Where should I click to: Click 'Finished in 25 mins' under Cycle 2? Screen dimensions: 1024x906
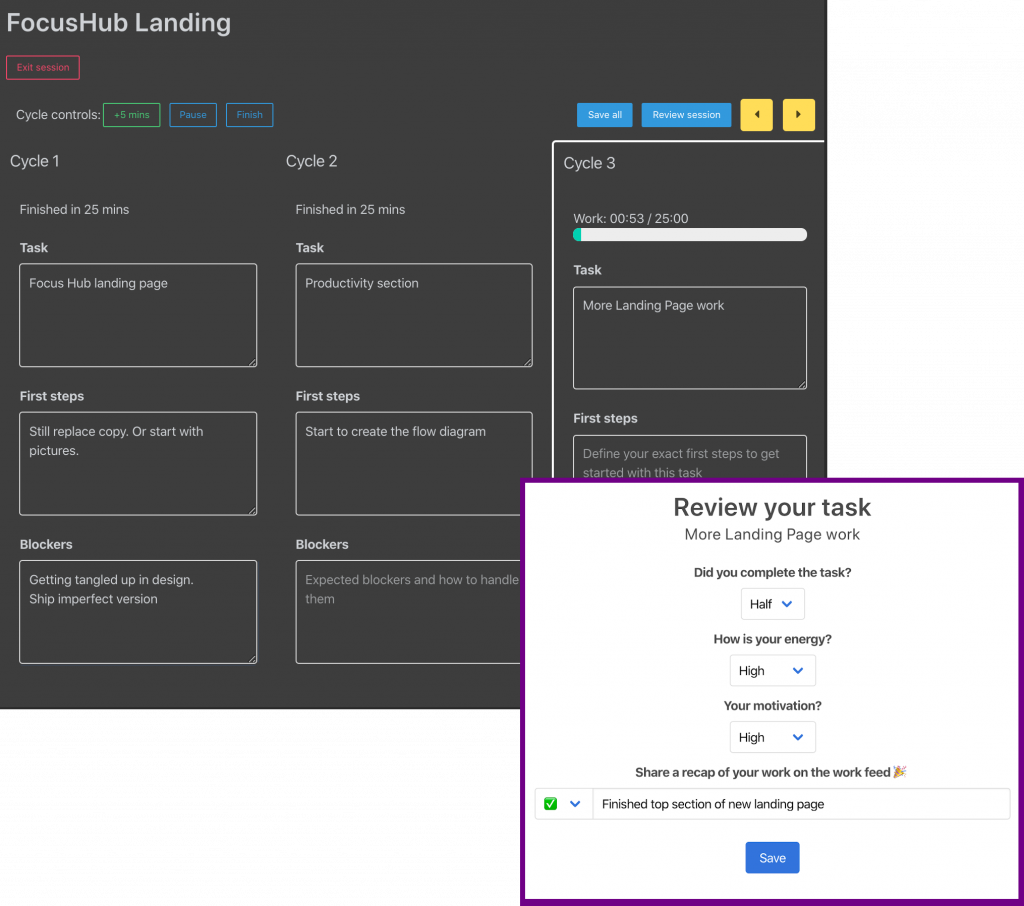pyautogui.click(x=350, y=210)
